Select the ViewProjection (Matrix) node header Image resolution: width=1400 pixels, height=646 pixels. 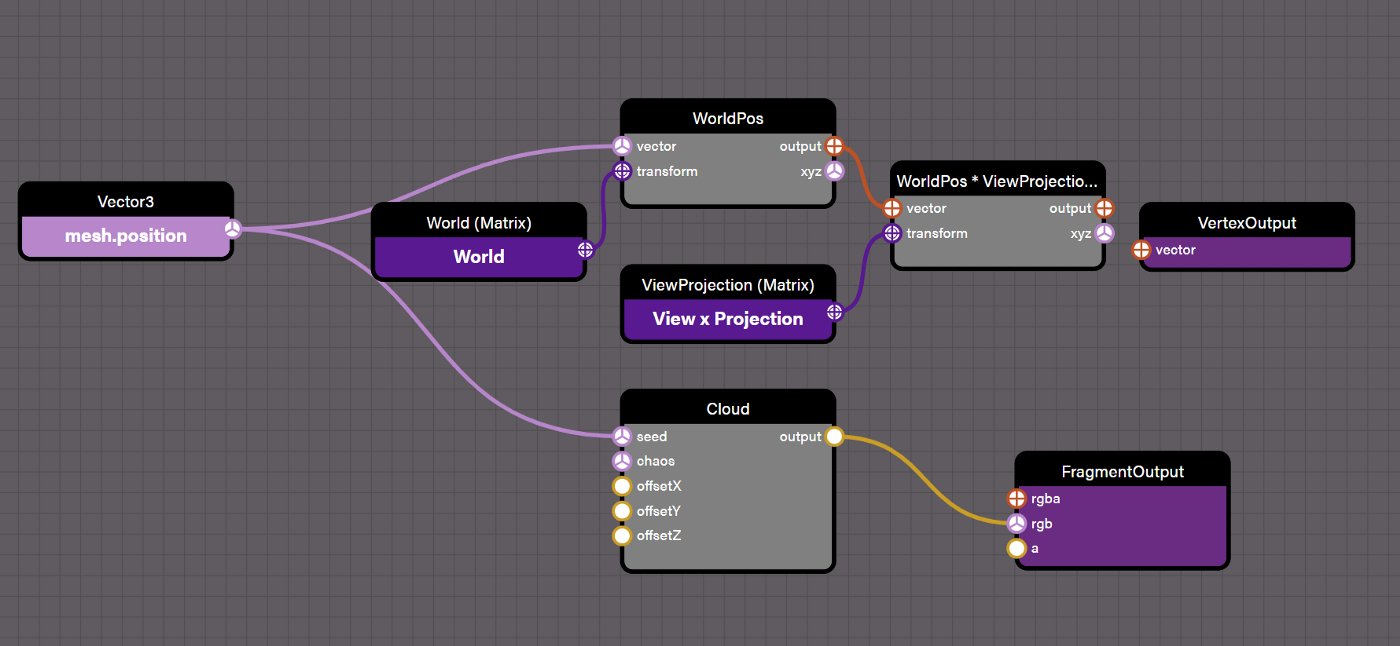[727, 284]
